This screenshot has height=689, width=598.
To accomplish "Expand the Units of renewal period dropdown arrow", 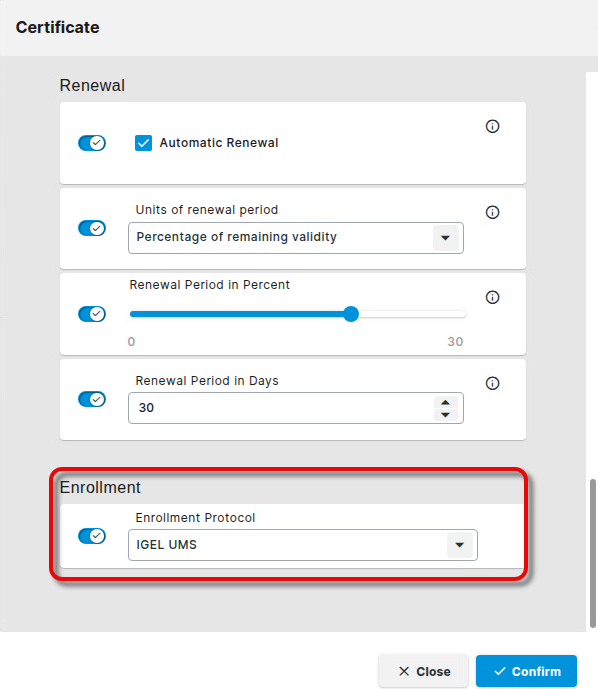I will 446,238.
